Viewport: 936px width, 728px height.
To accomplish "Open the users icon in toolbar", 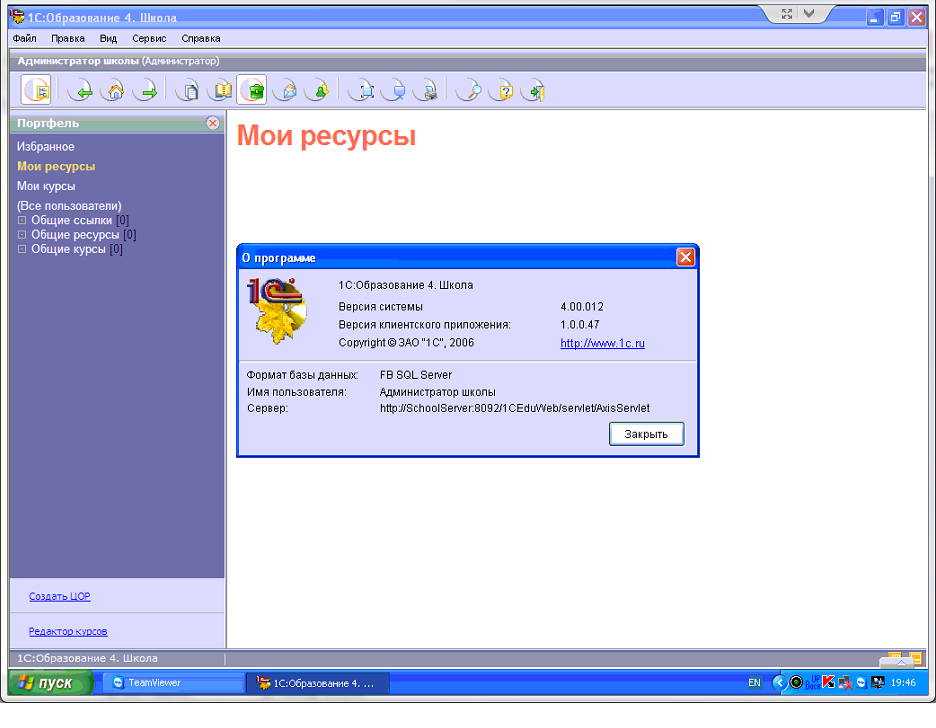I will [x=318, y=91].
